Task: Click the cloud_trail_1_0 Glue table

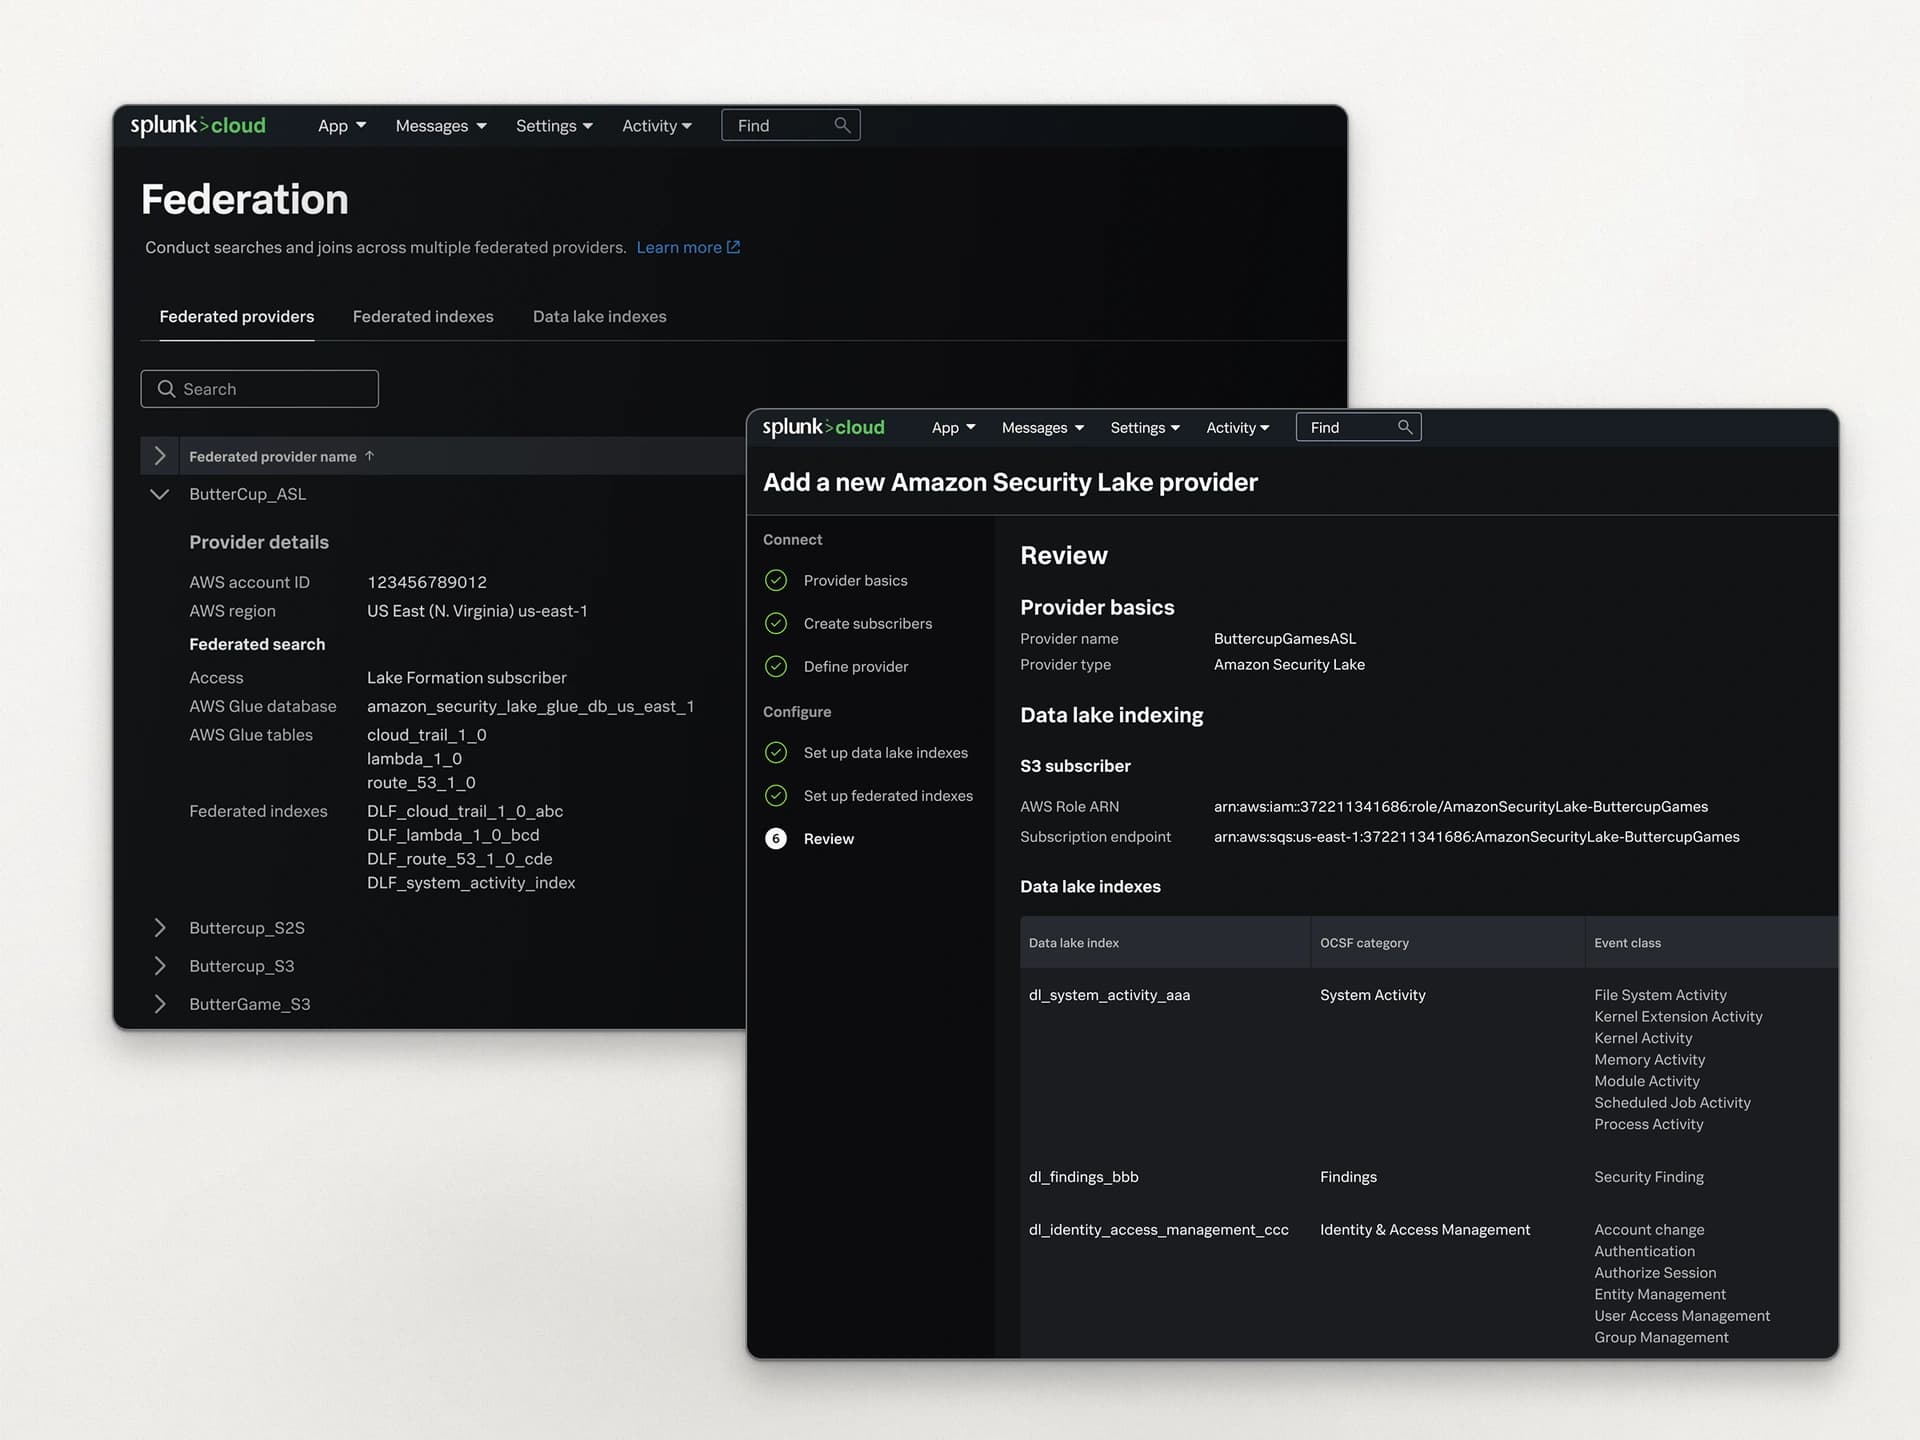Action: point(426,735)
